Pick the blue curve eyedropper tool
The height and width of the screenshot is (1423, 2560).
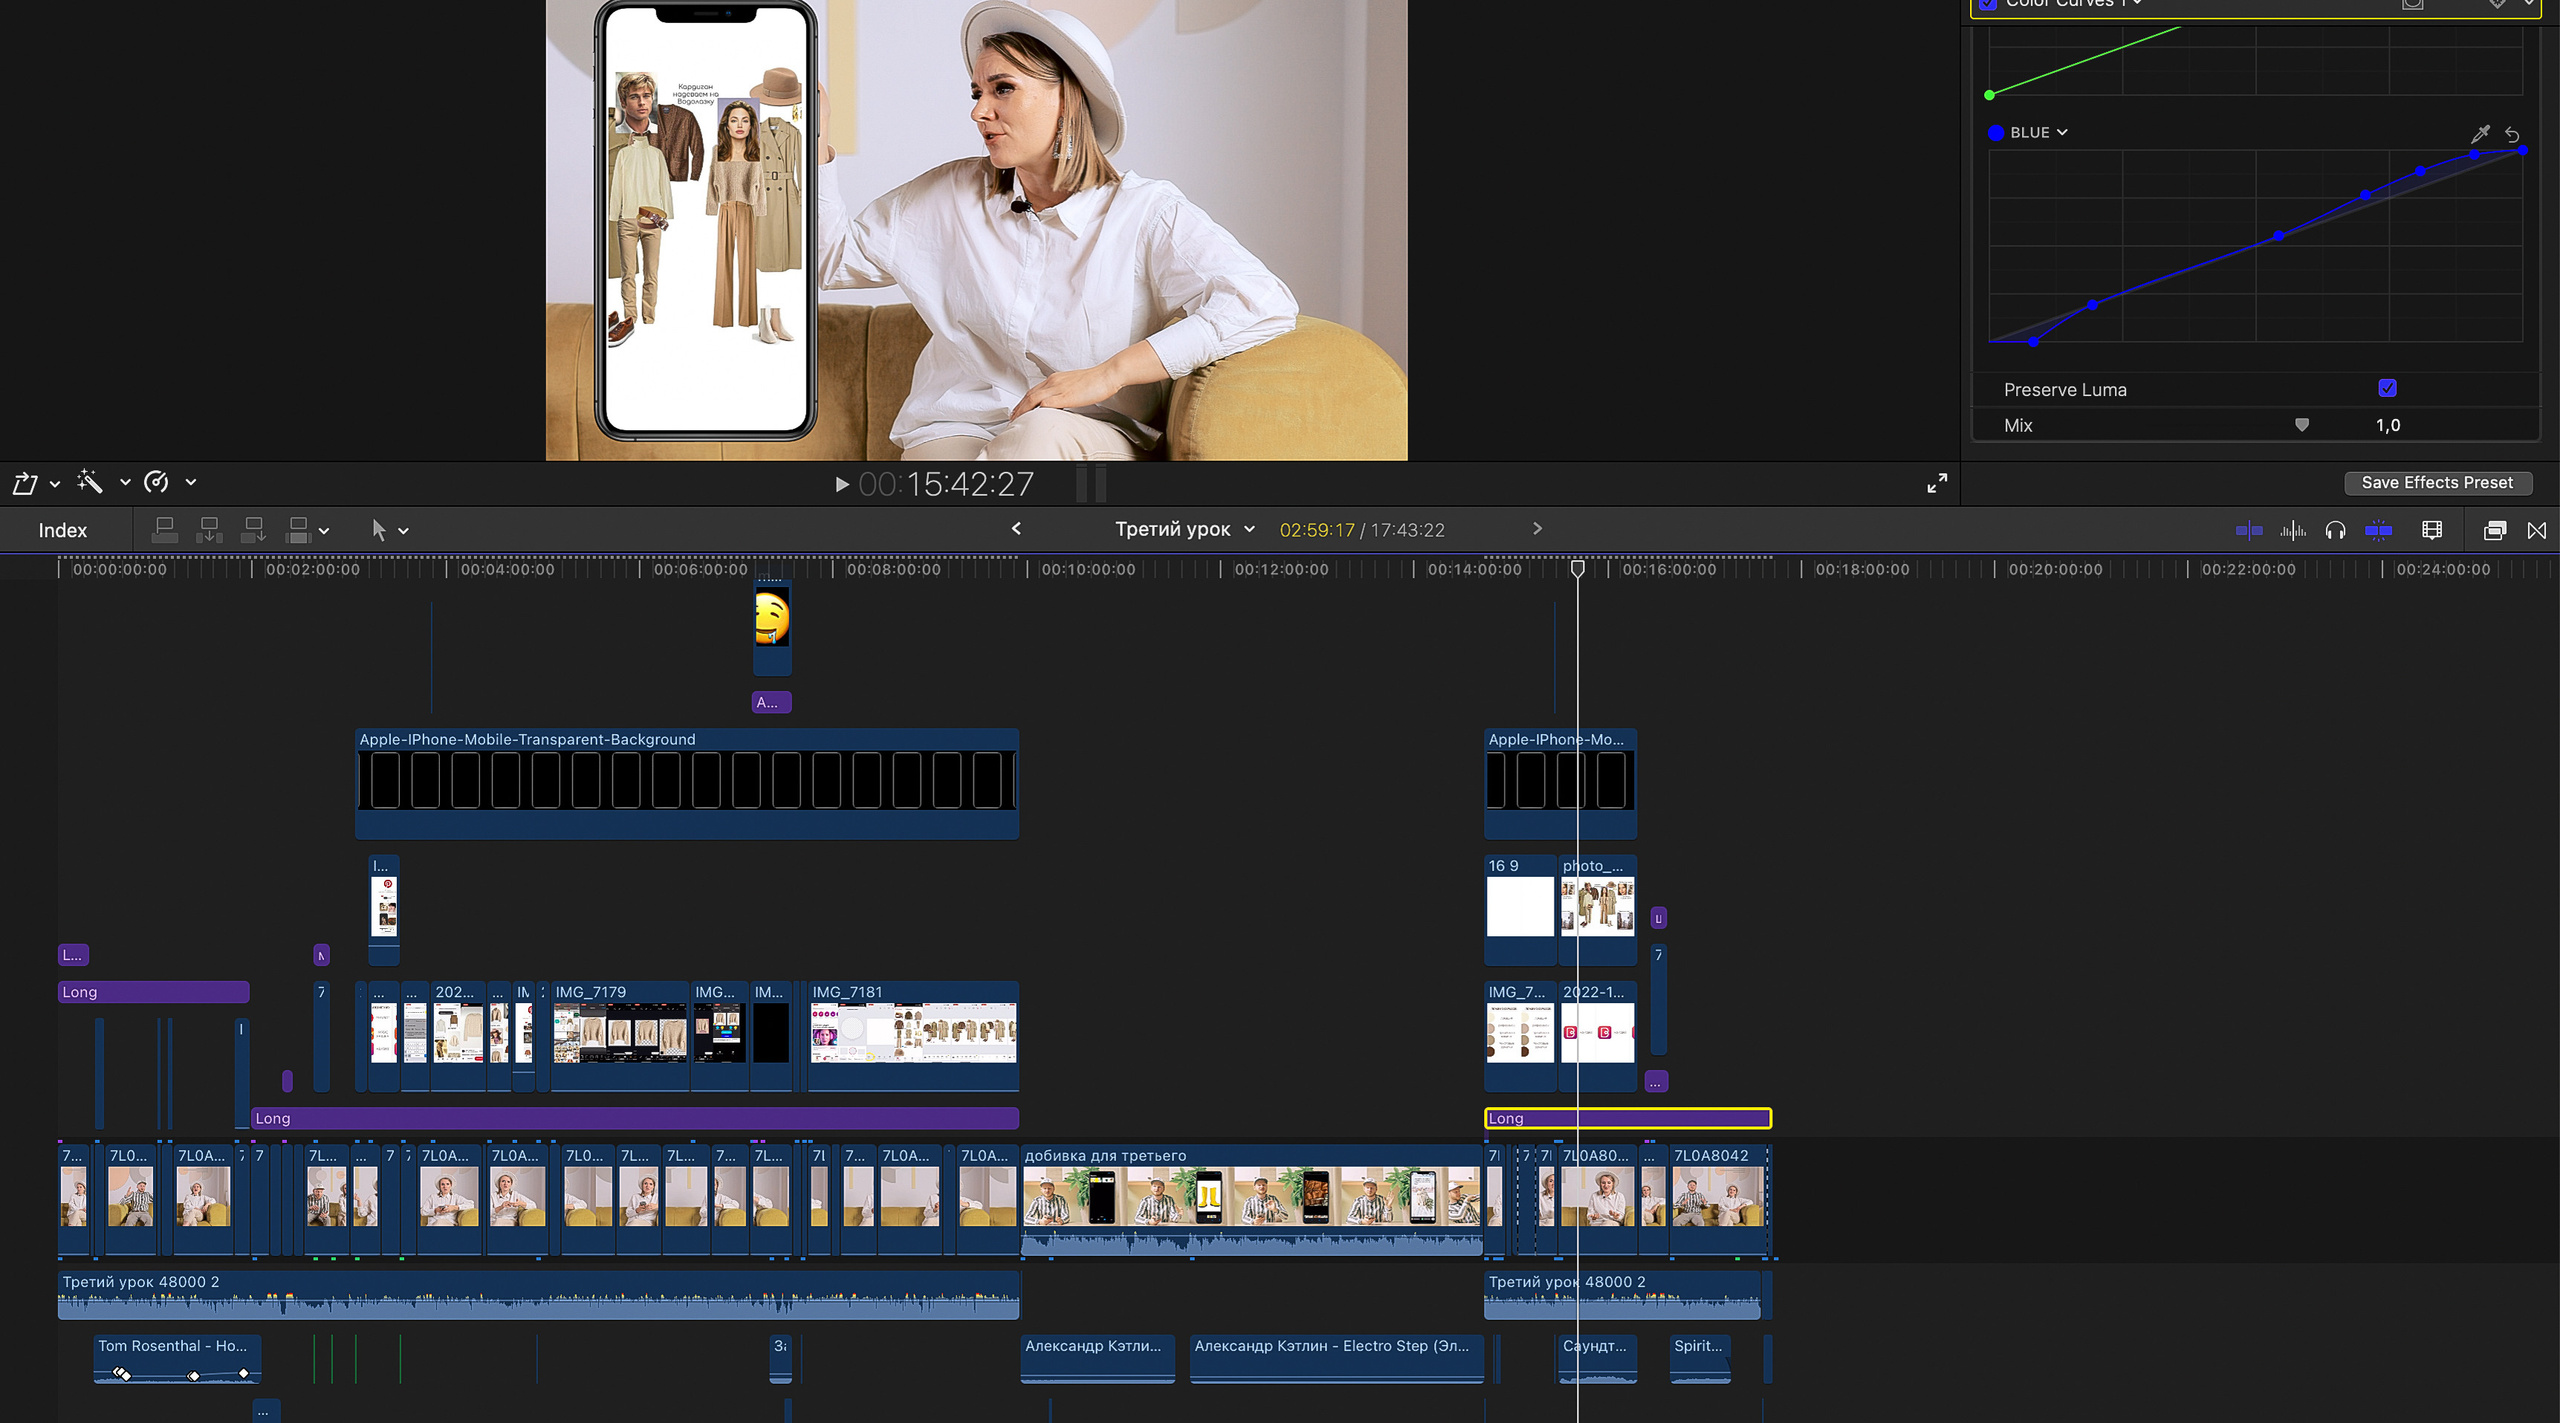[2480, 133]
